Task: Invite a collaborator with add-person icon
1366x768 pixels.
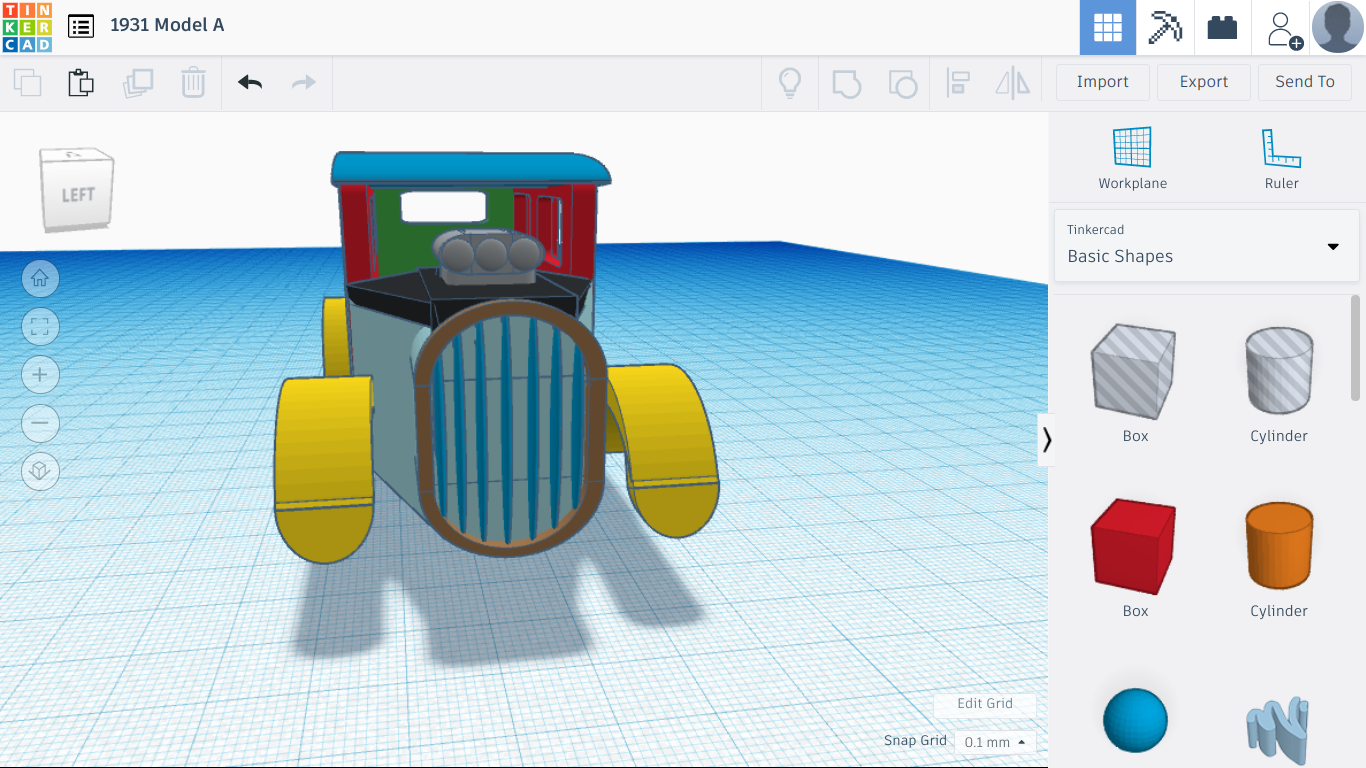Action: coord(1283,29)
